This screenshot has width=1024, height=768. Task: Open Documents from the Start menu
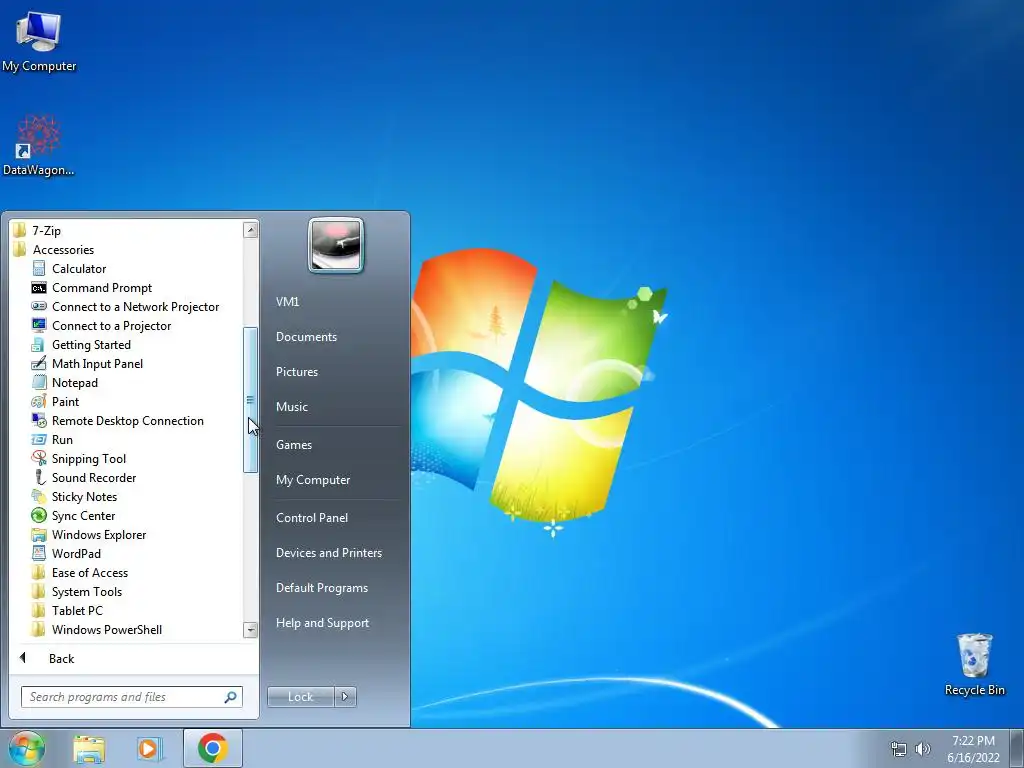(x=306, y=336)
